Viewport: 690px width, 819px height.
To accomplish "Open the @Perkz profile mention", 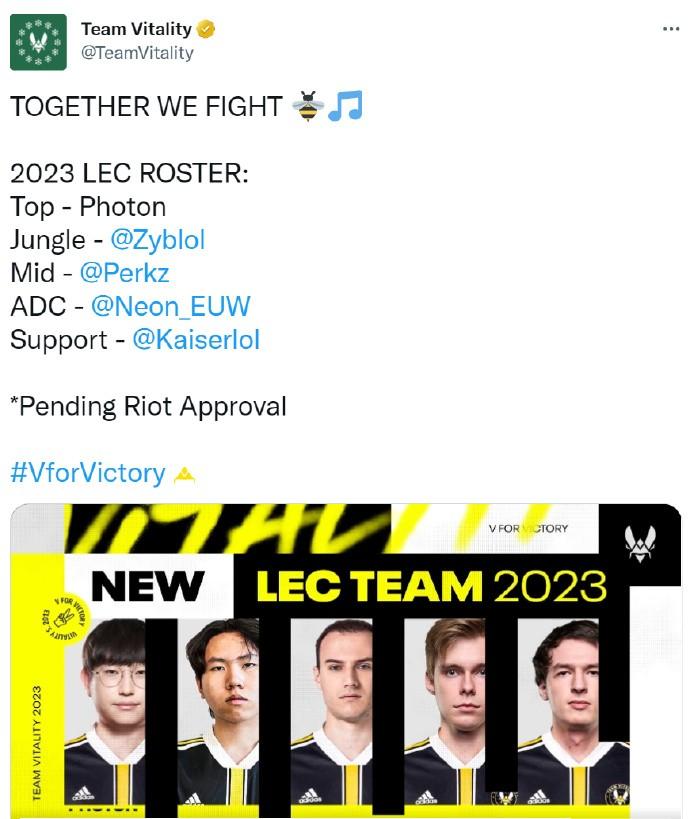I will (x=125, y=273).
